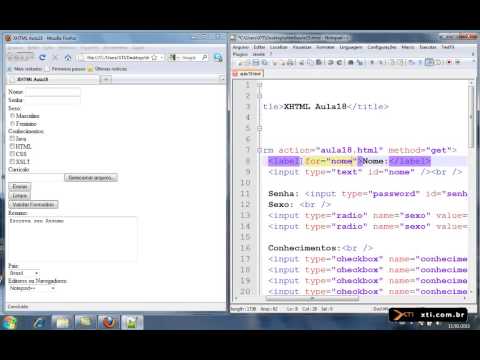
Task: Save the file with the Notepad++ Save icon
Action: 256,62
